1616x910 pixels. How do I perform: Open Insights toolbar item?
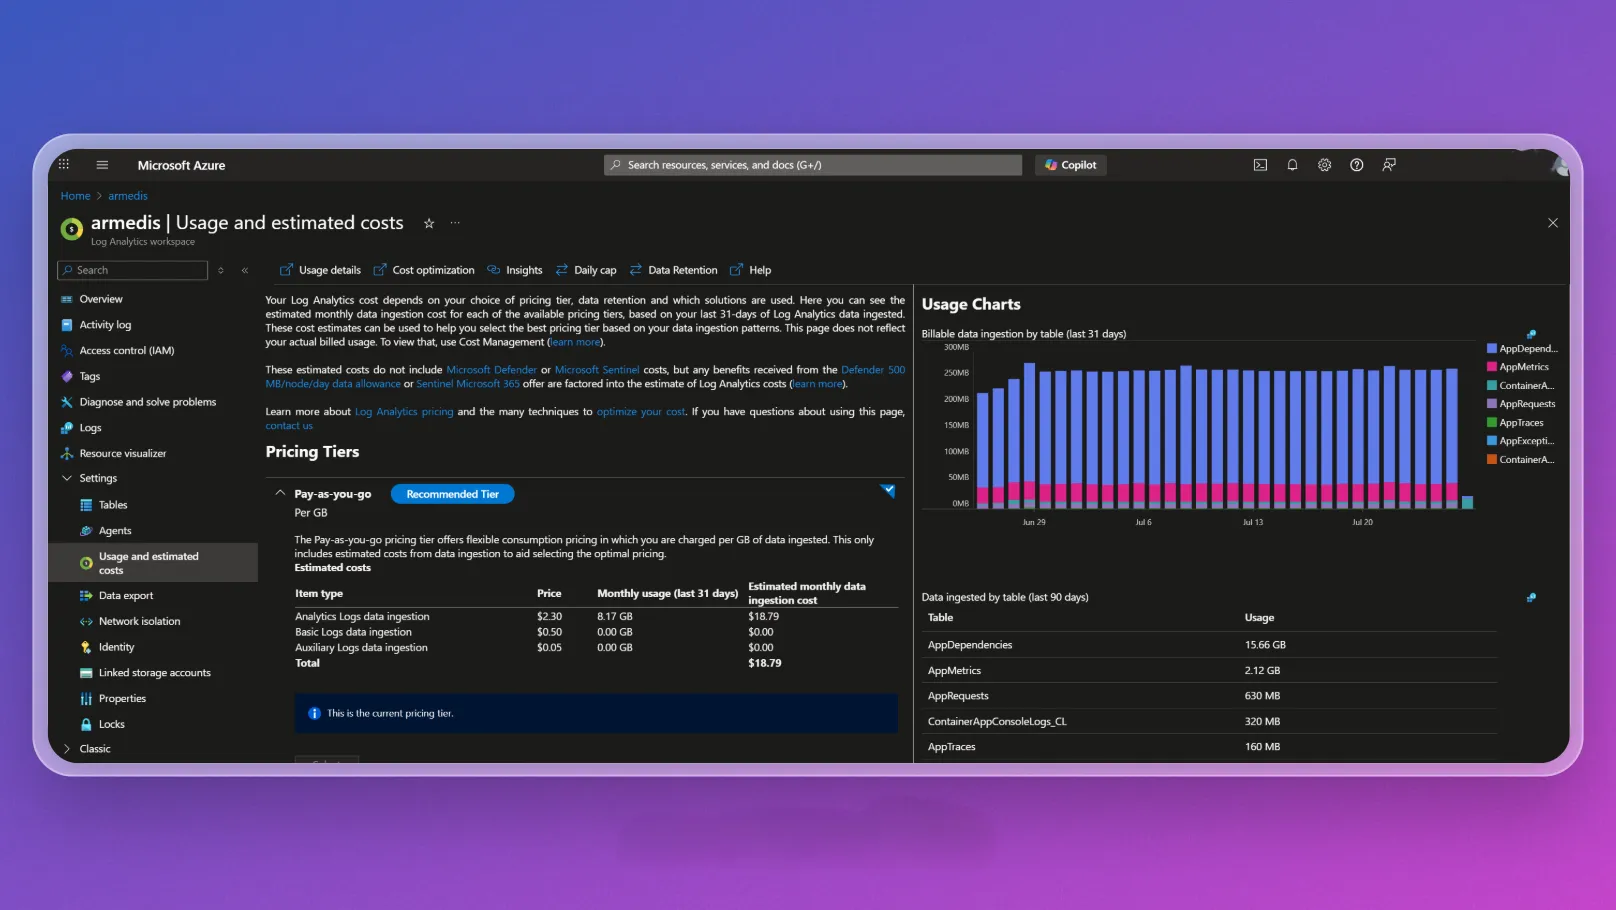[514, 270]
